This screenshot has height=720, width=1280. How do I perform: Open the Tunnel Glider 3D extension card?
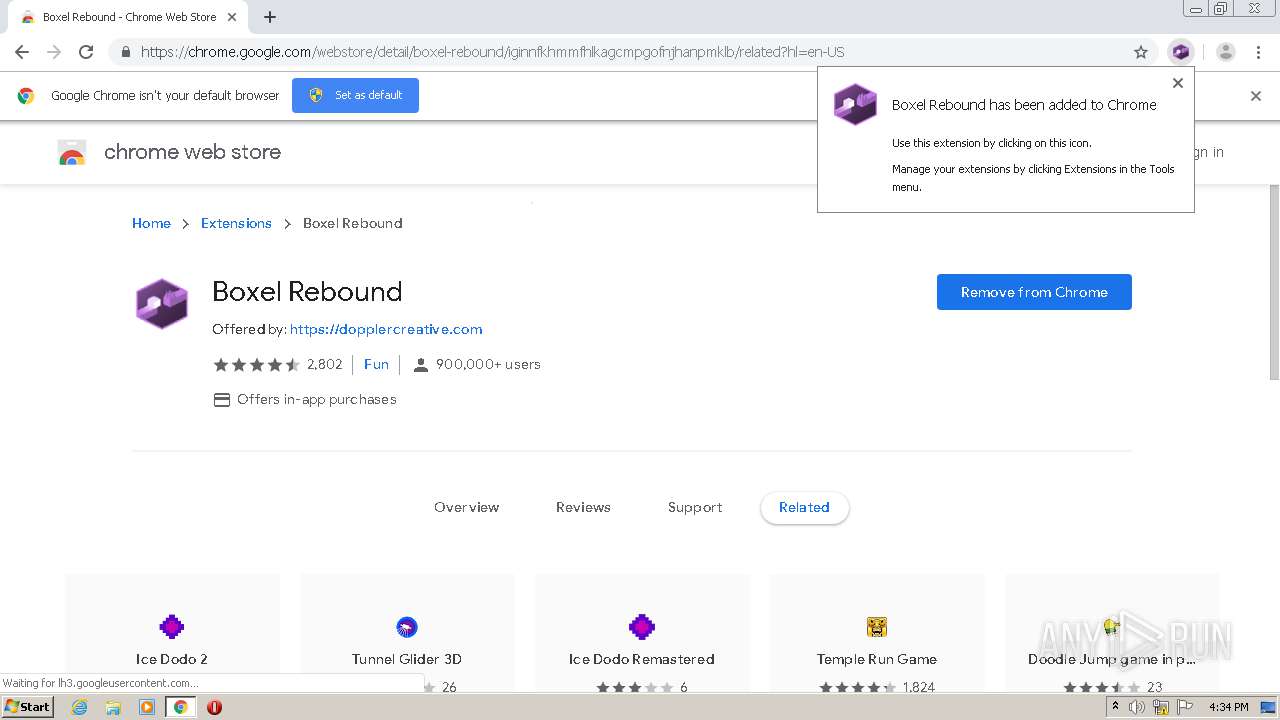[x=407, y=635]
